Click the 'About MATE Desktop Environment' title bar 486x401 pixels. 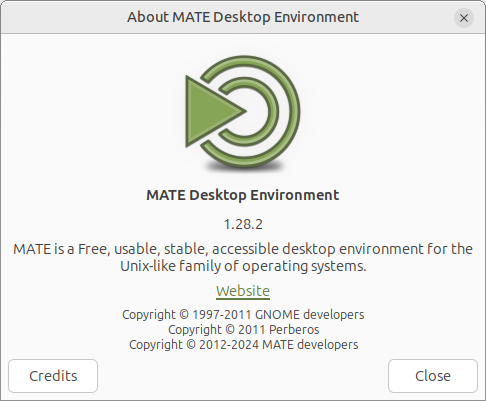[x=243, y=17]
